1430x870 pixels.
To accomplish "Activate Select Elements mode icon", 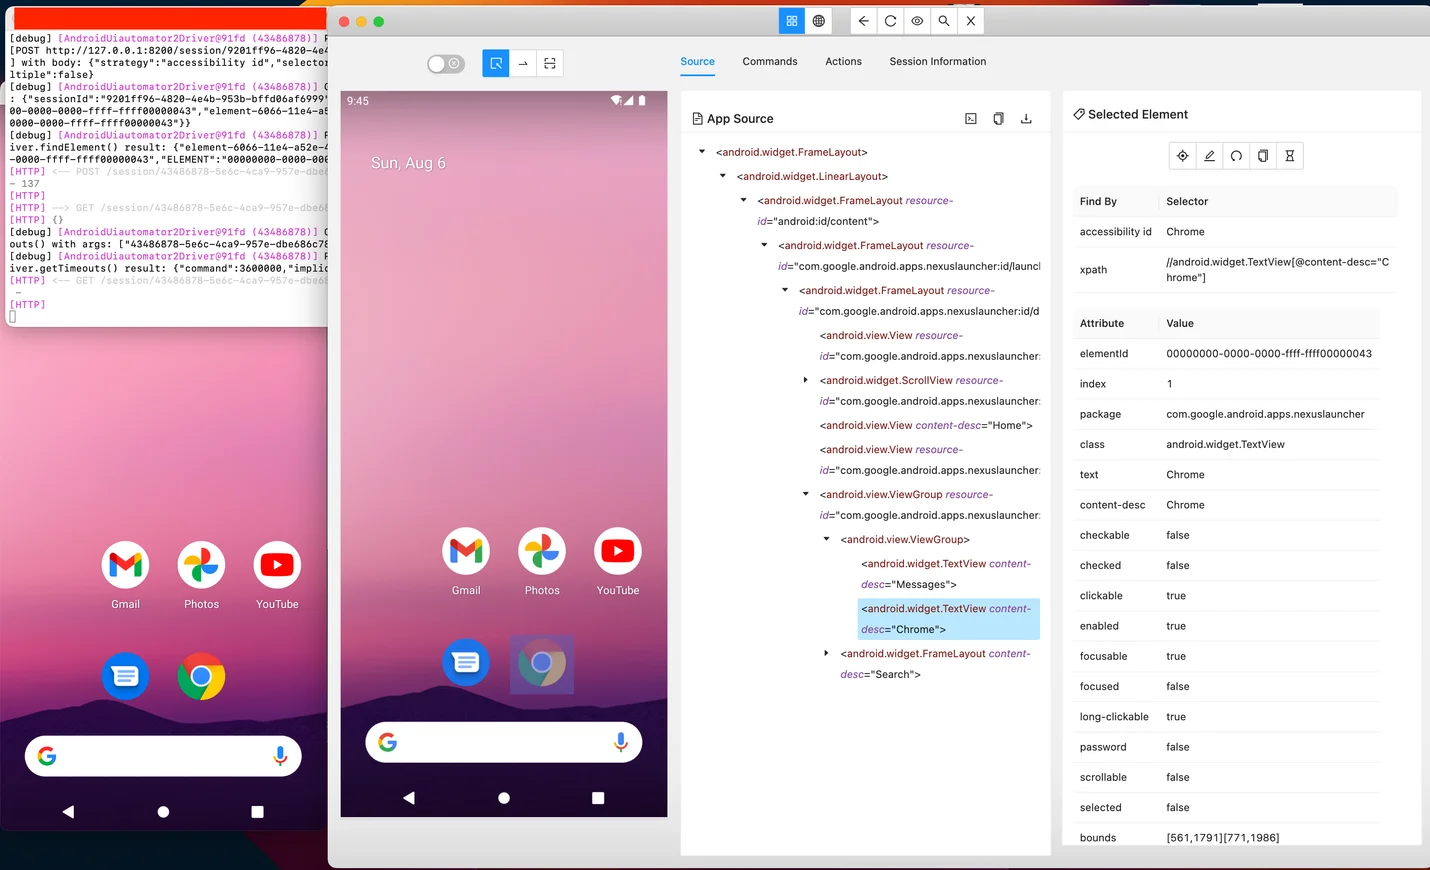I will [496, 64].
